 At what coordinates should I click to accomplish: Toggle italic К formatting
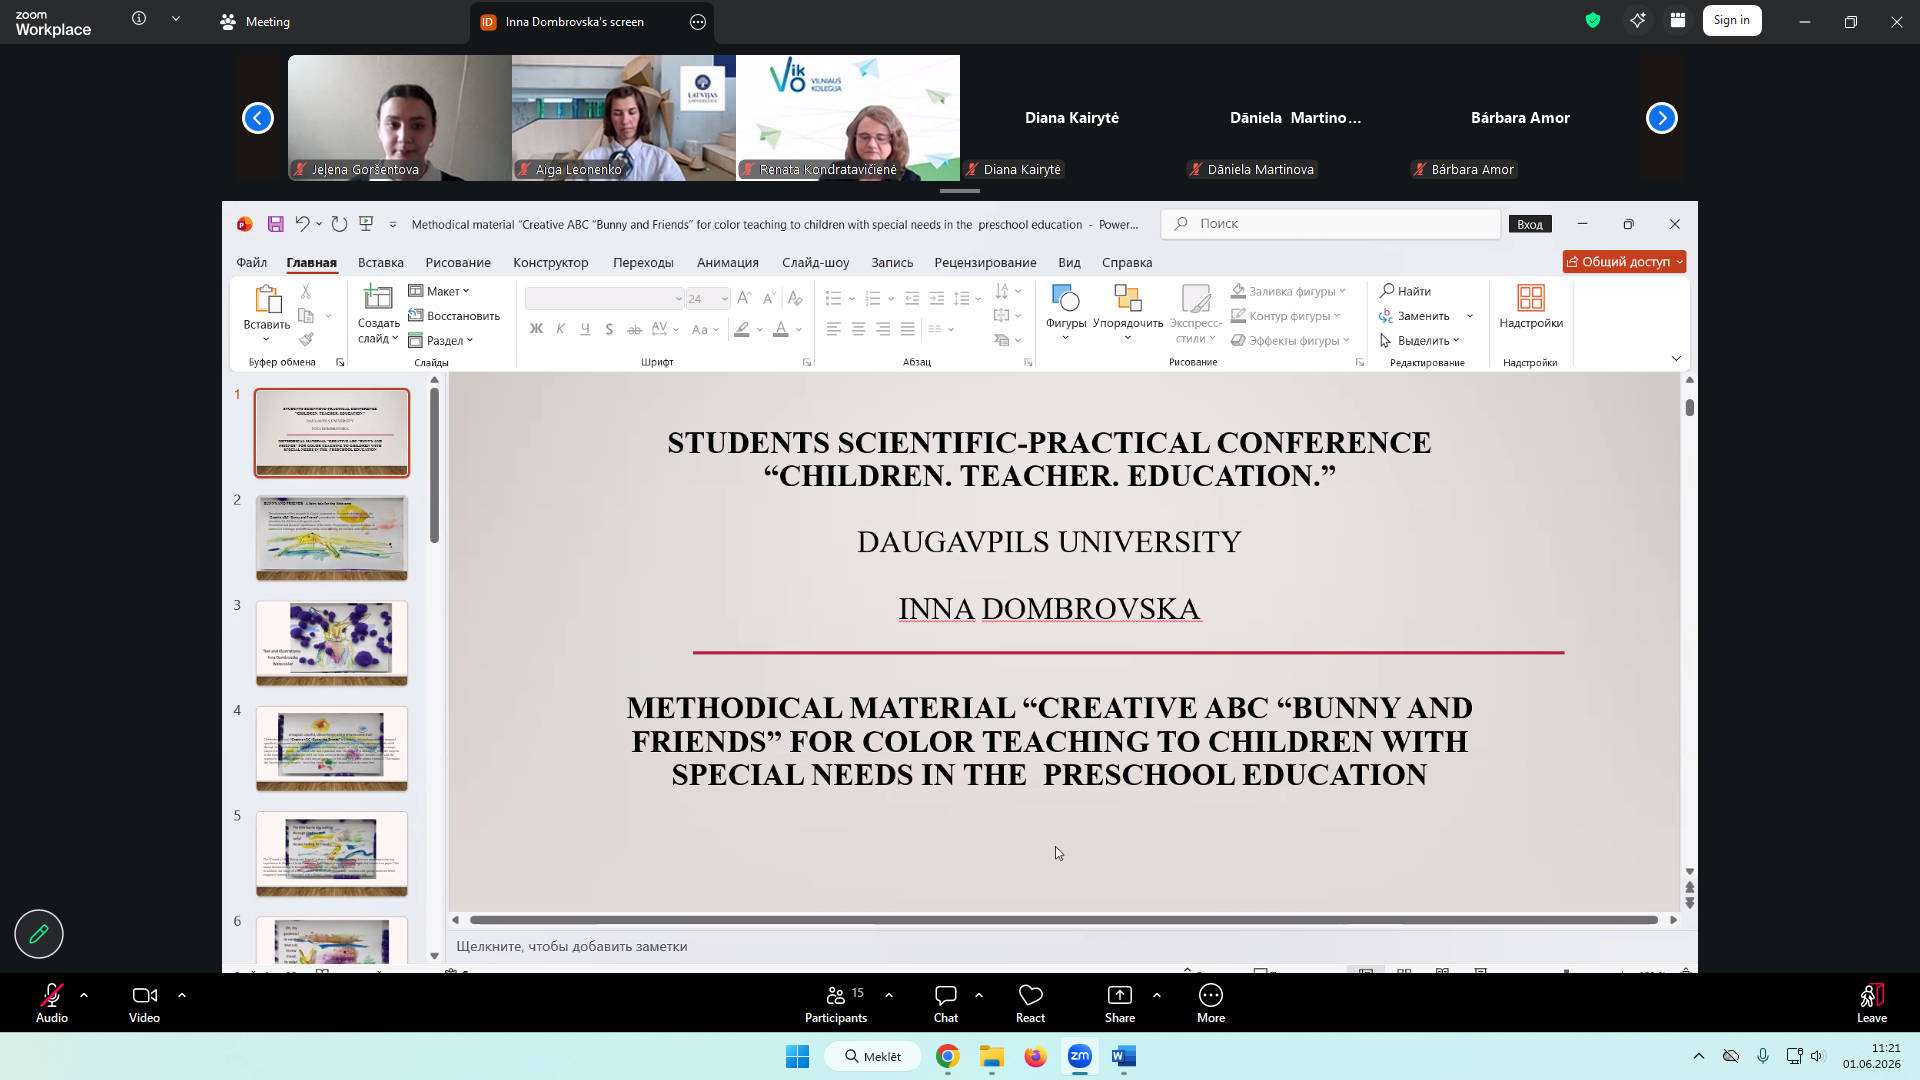[561, 328]
